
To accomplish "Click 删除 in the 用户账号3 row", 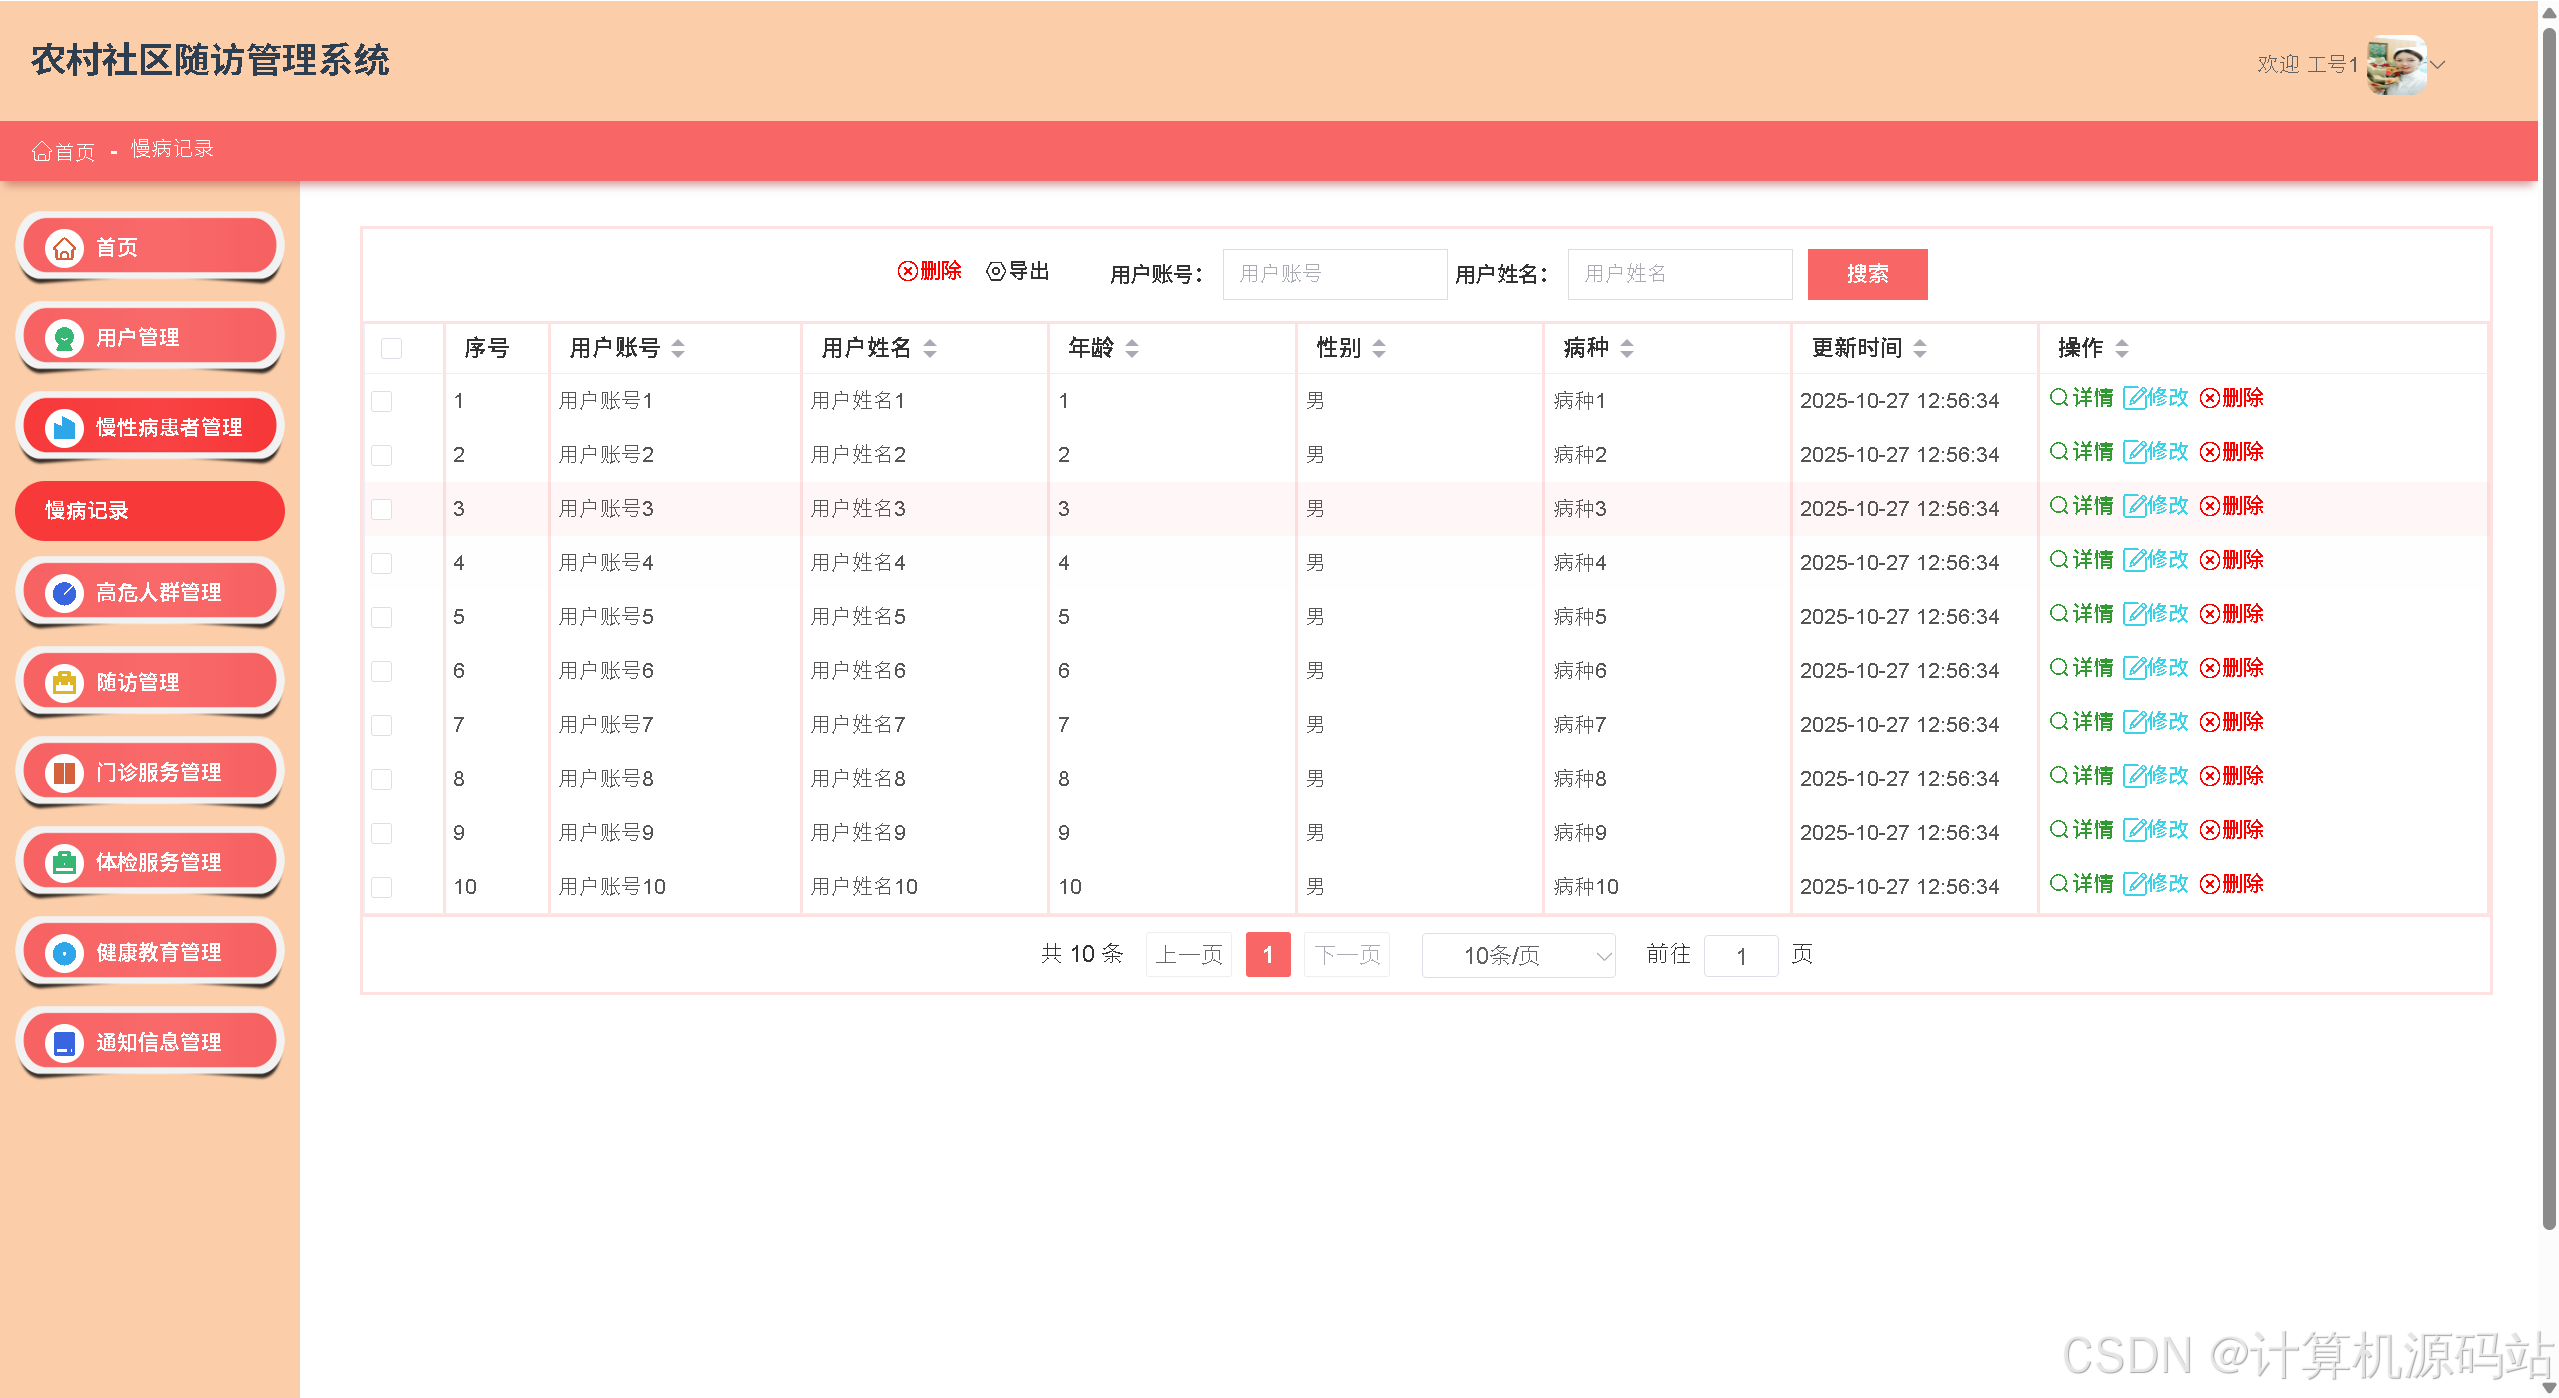I will (2232, 506).
